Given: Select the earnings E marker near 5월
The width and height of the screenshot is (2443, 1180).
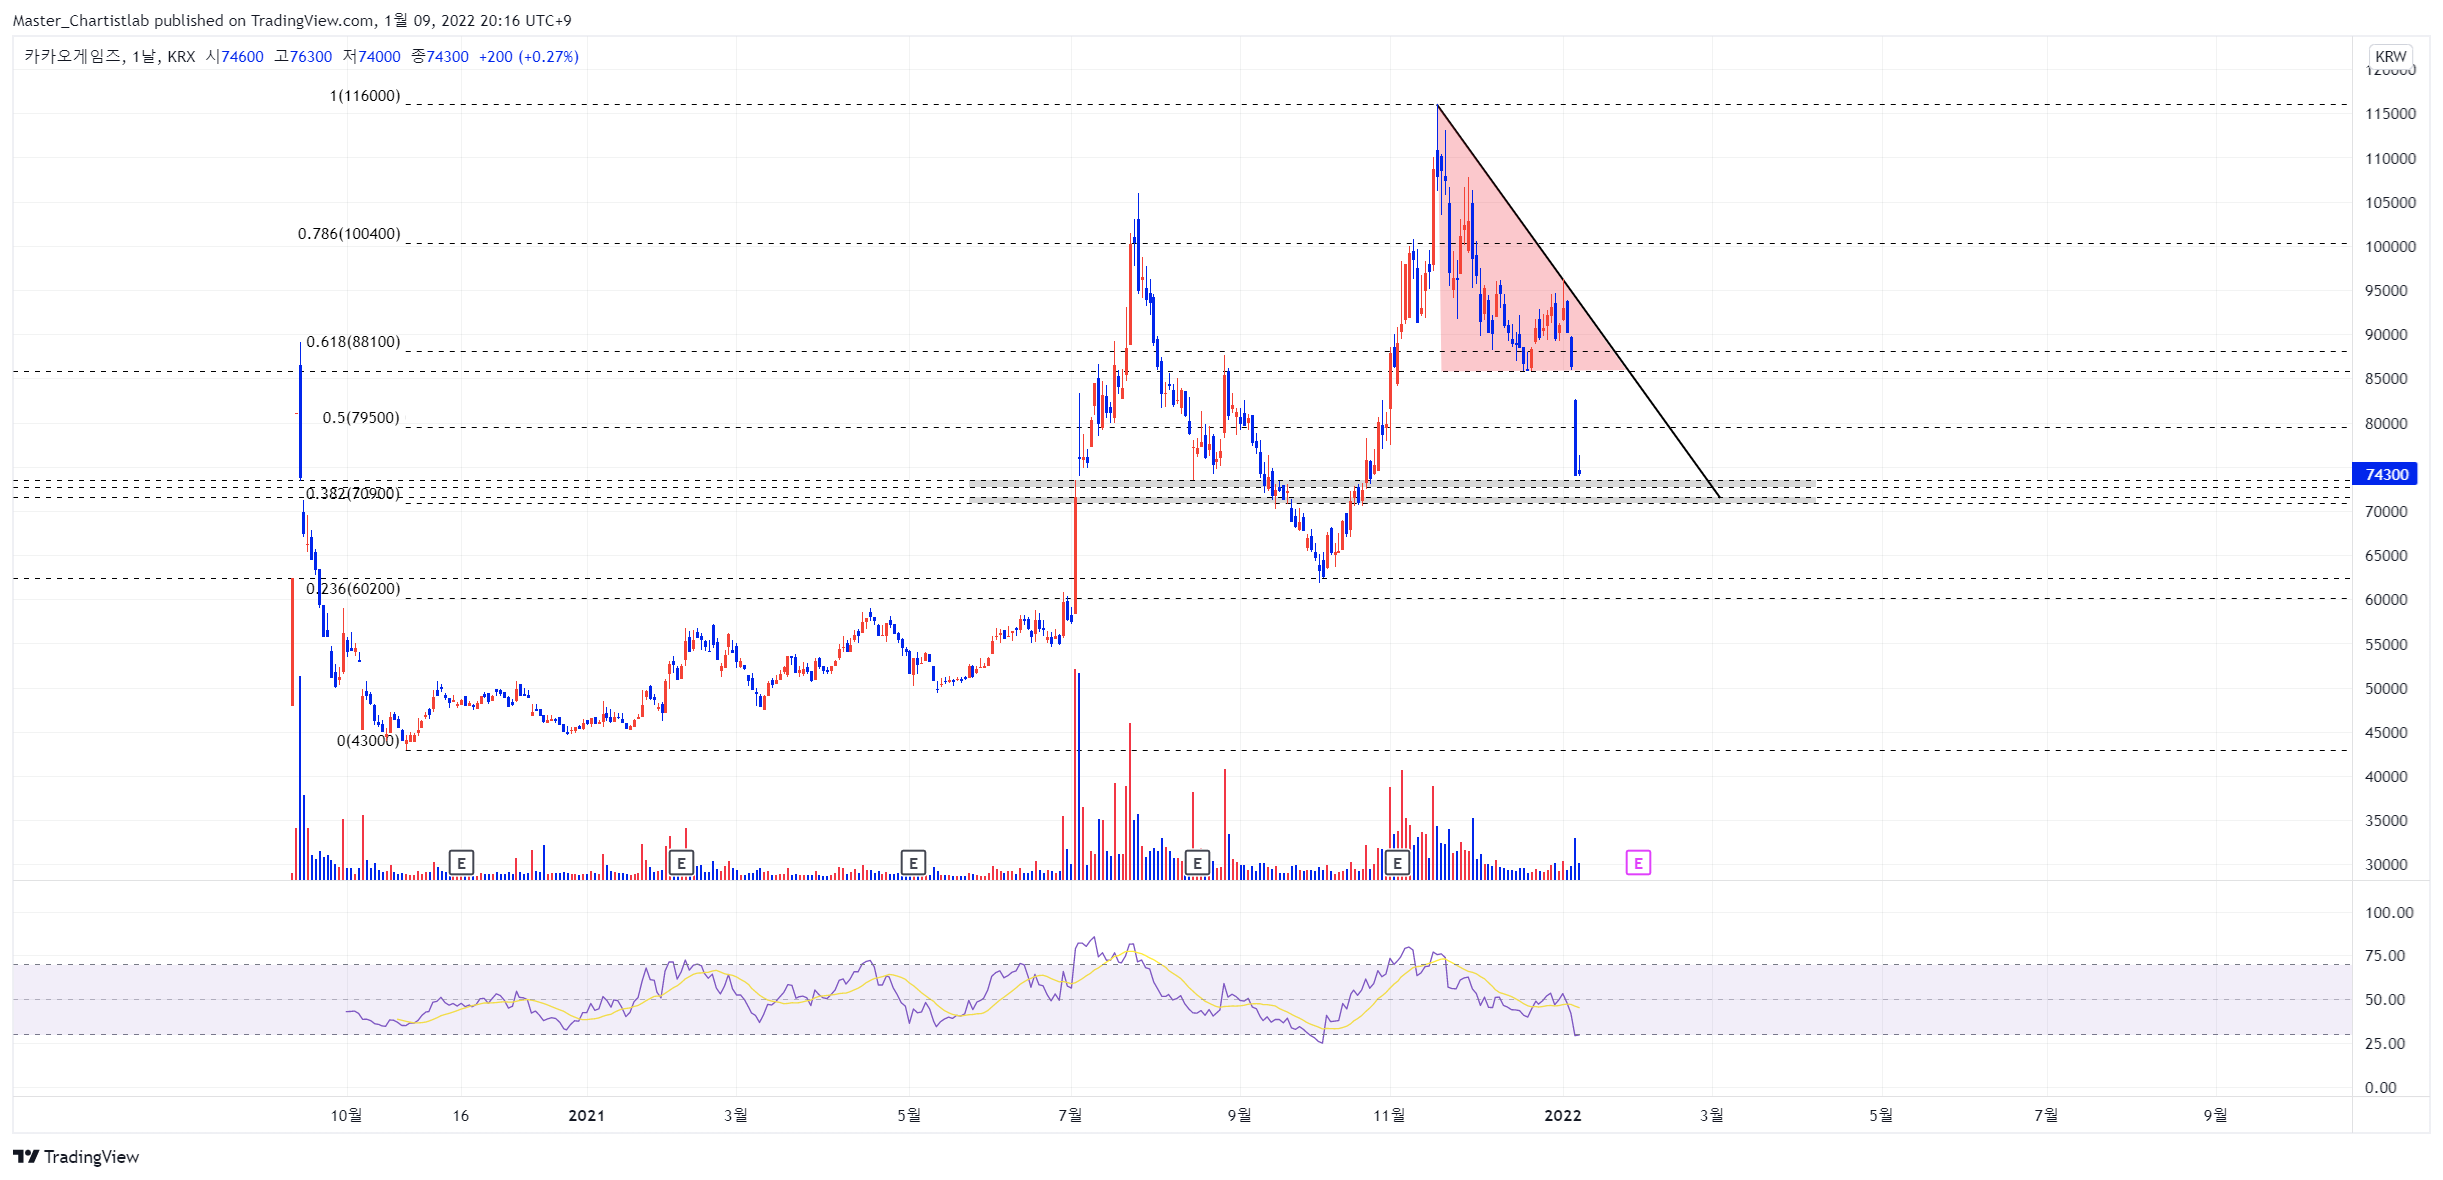Looking at the screenshot, I should click(x=913, y=863).
